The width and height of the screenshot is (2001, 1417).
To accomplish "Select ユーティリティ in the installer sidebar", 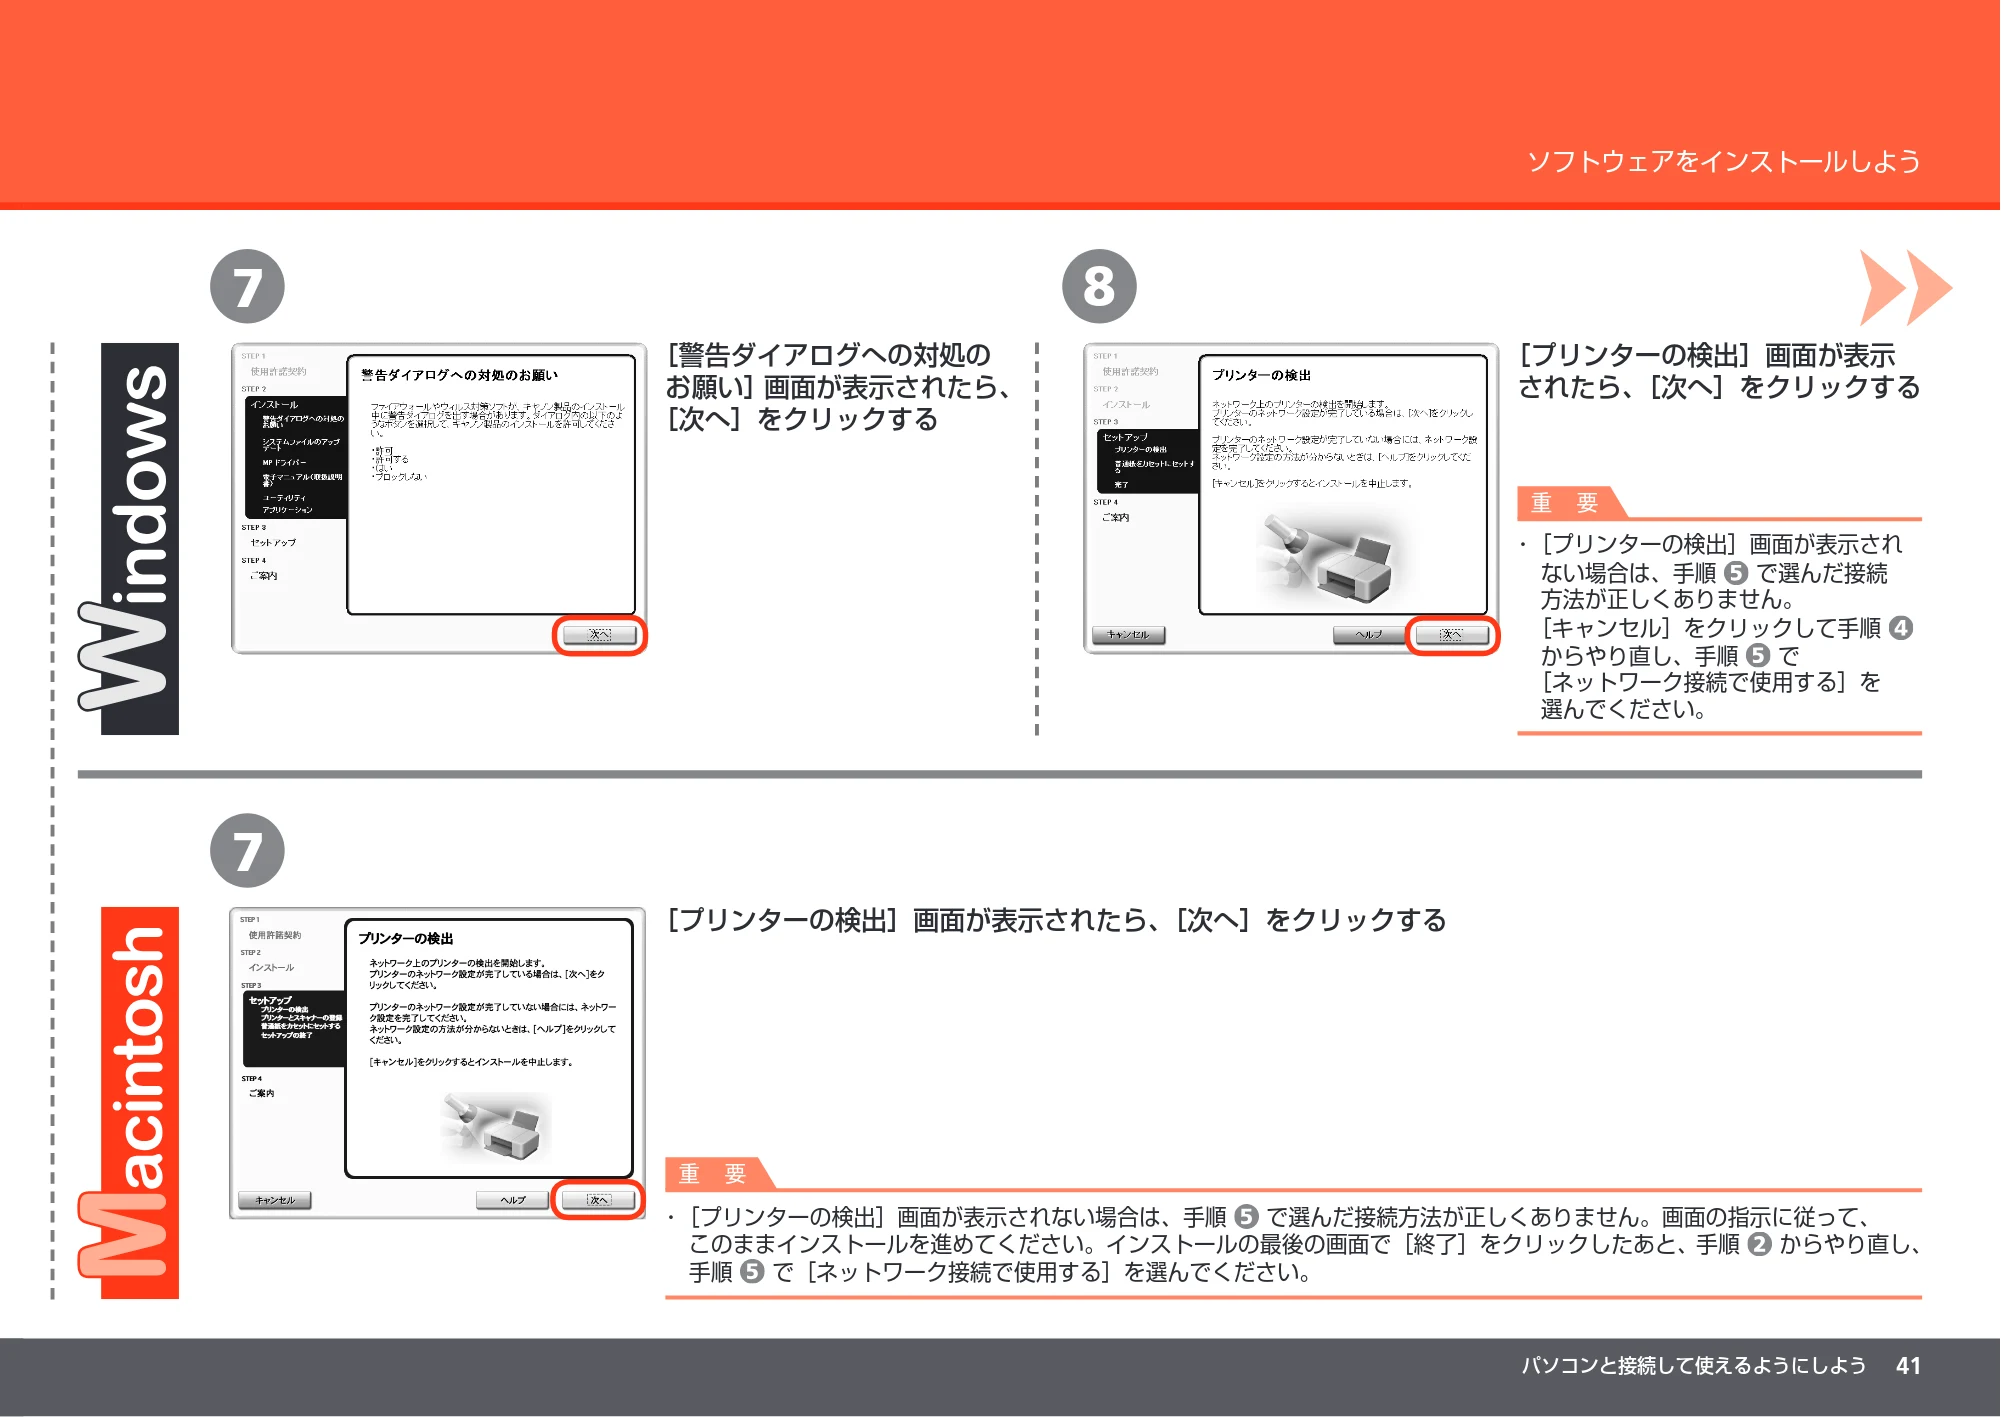I will pos(284,497).
